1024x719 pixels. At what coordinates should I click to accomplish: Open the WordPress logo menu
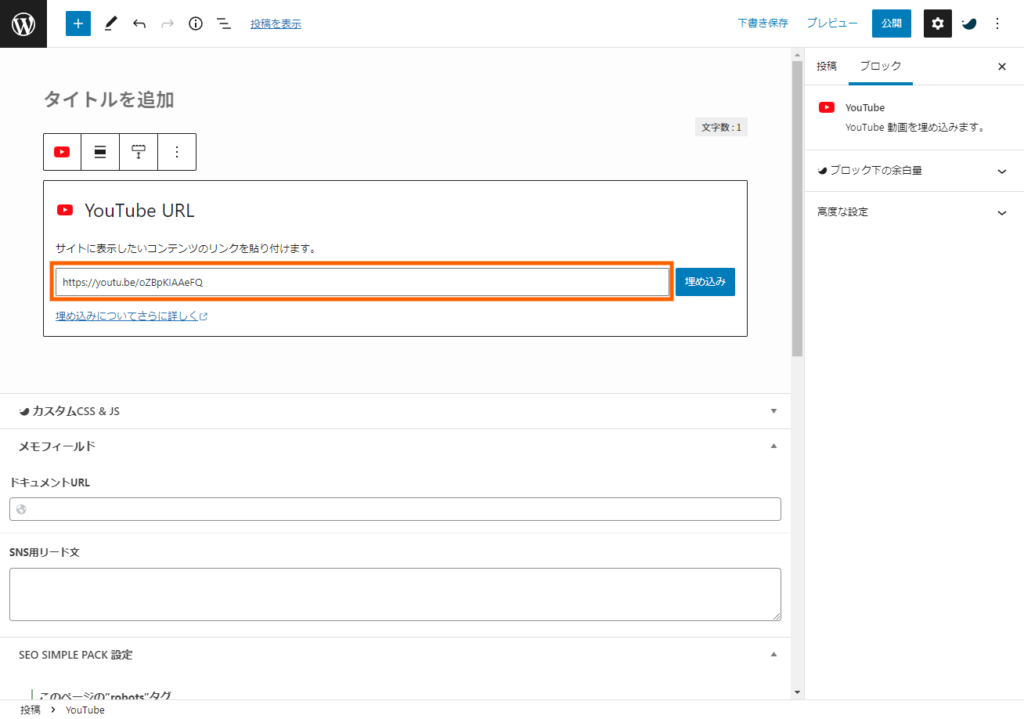[24, 24]
